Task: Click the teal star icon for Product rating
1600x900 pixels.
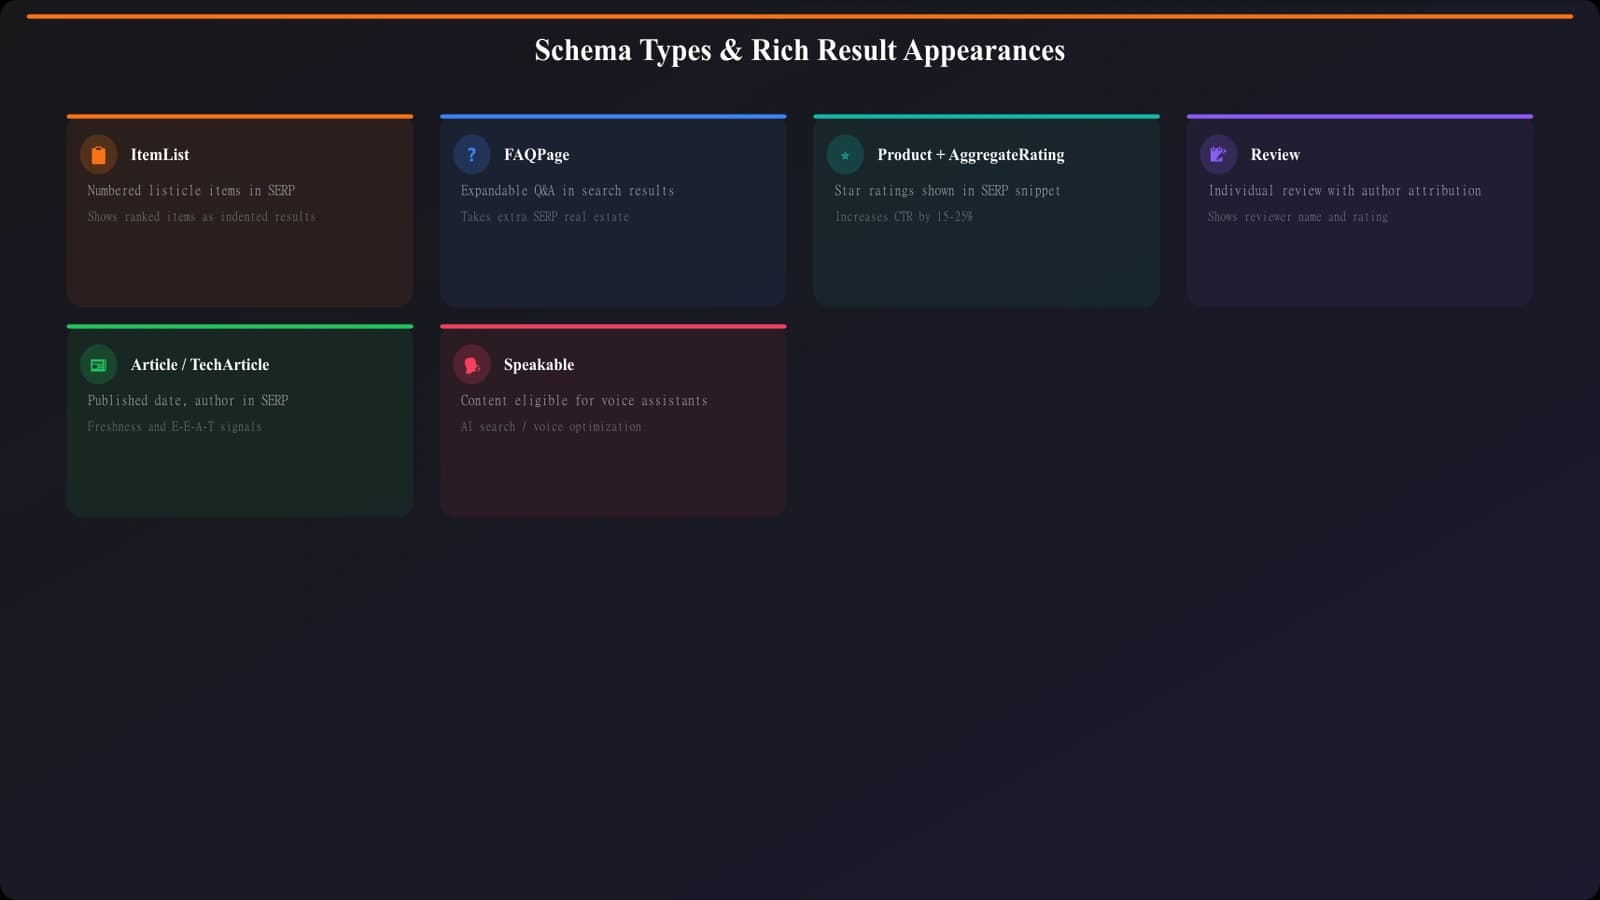Action: tap(845, 154)
